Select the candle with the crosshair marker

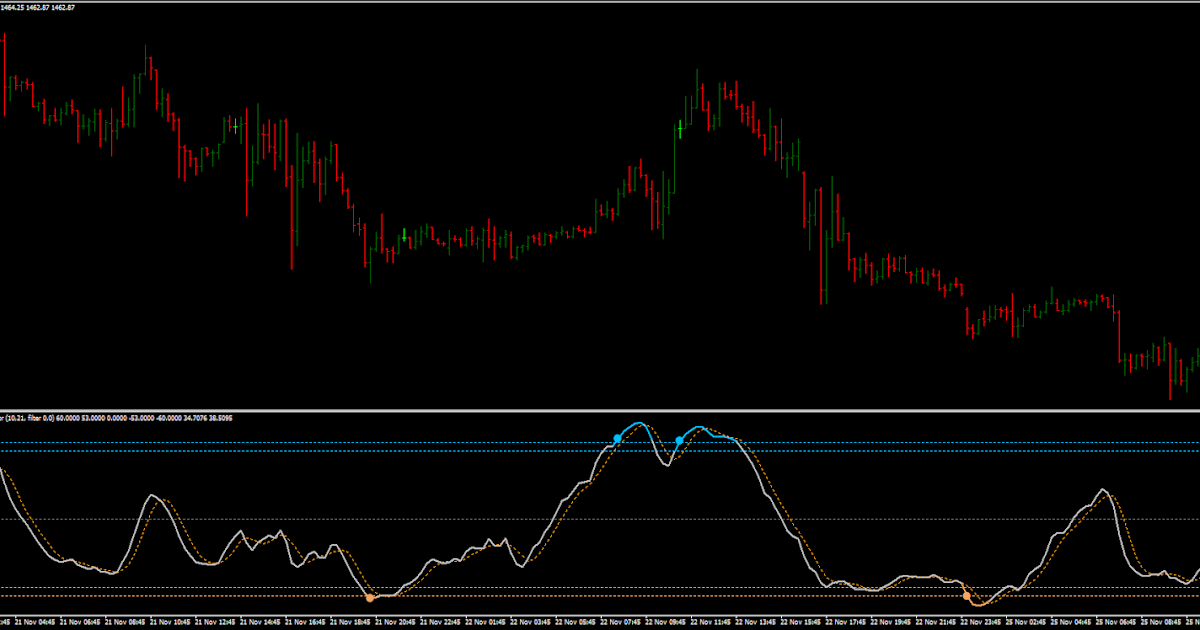click(235, 125)
